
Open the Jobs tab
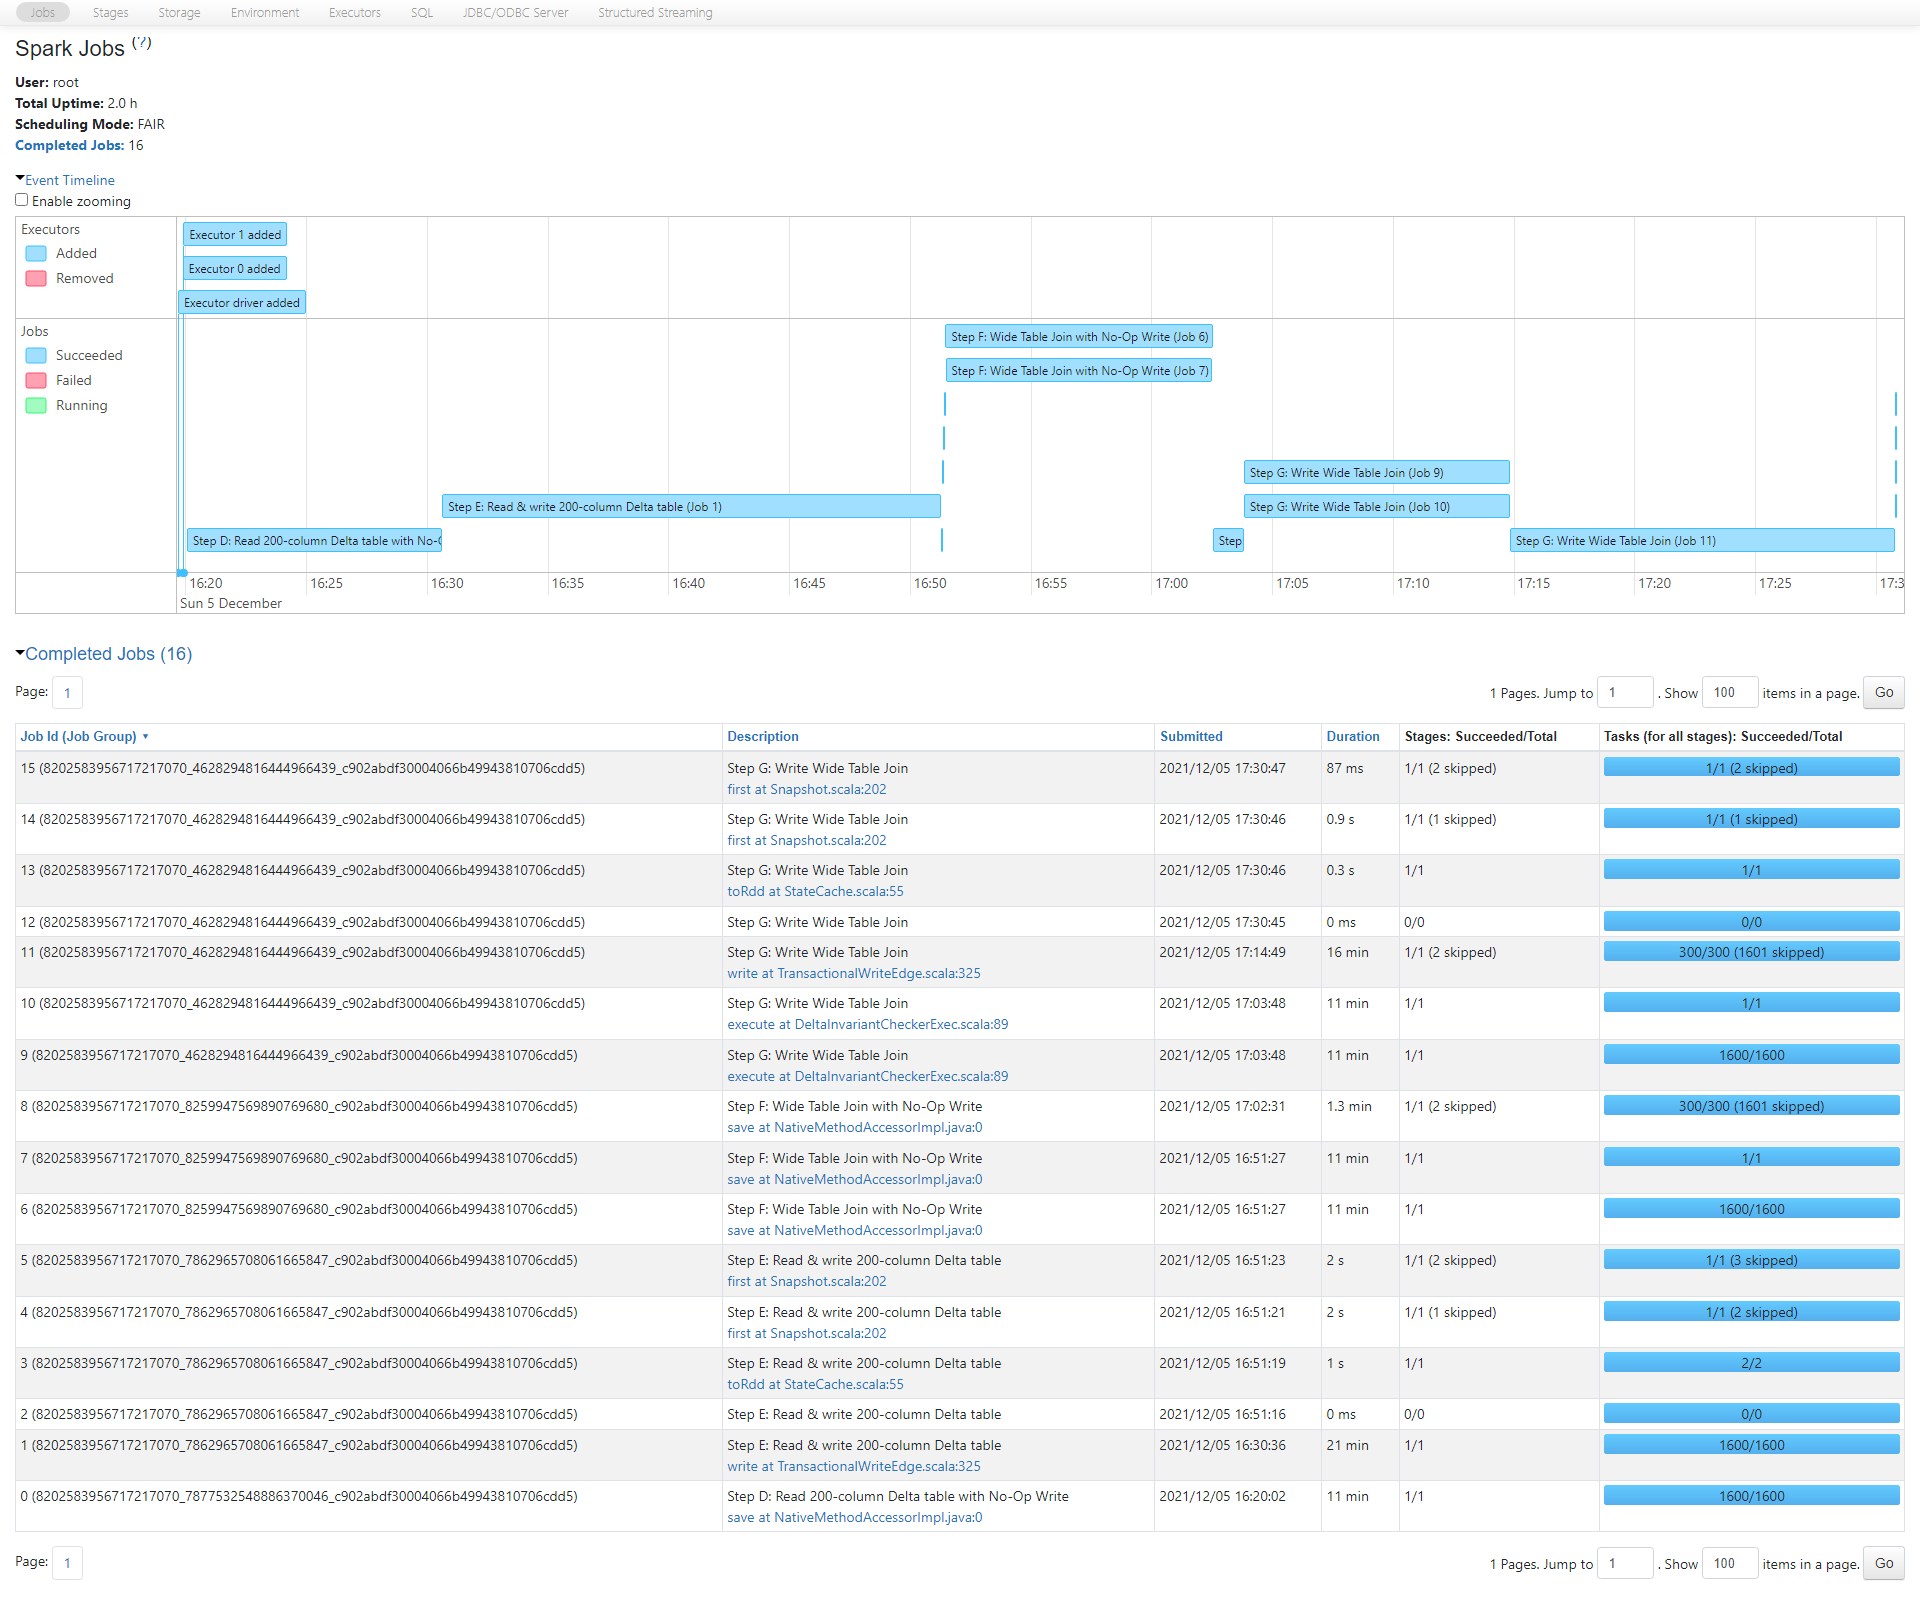[42, 13]
